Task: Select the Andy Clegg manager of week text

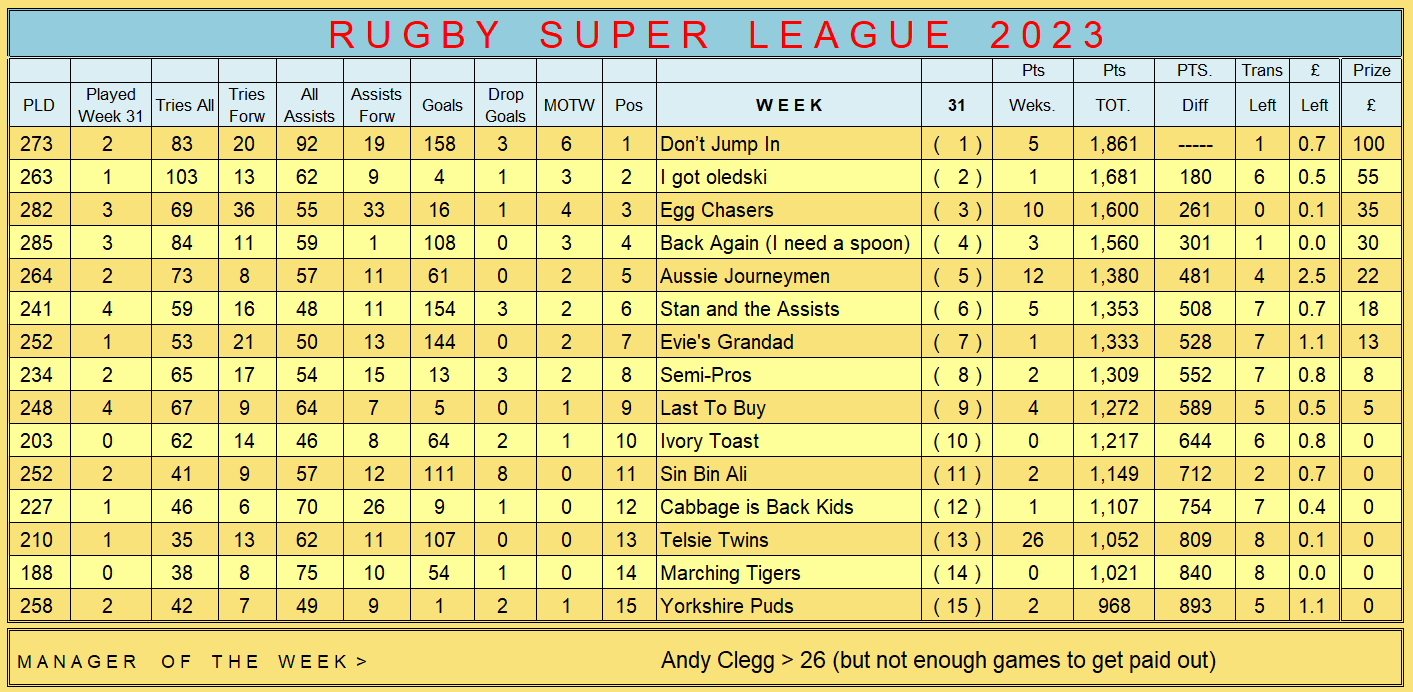Action: 938,661
